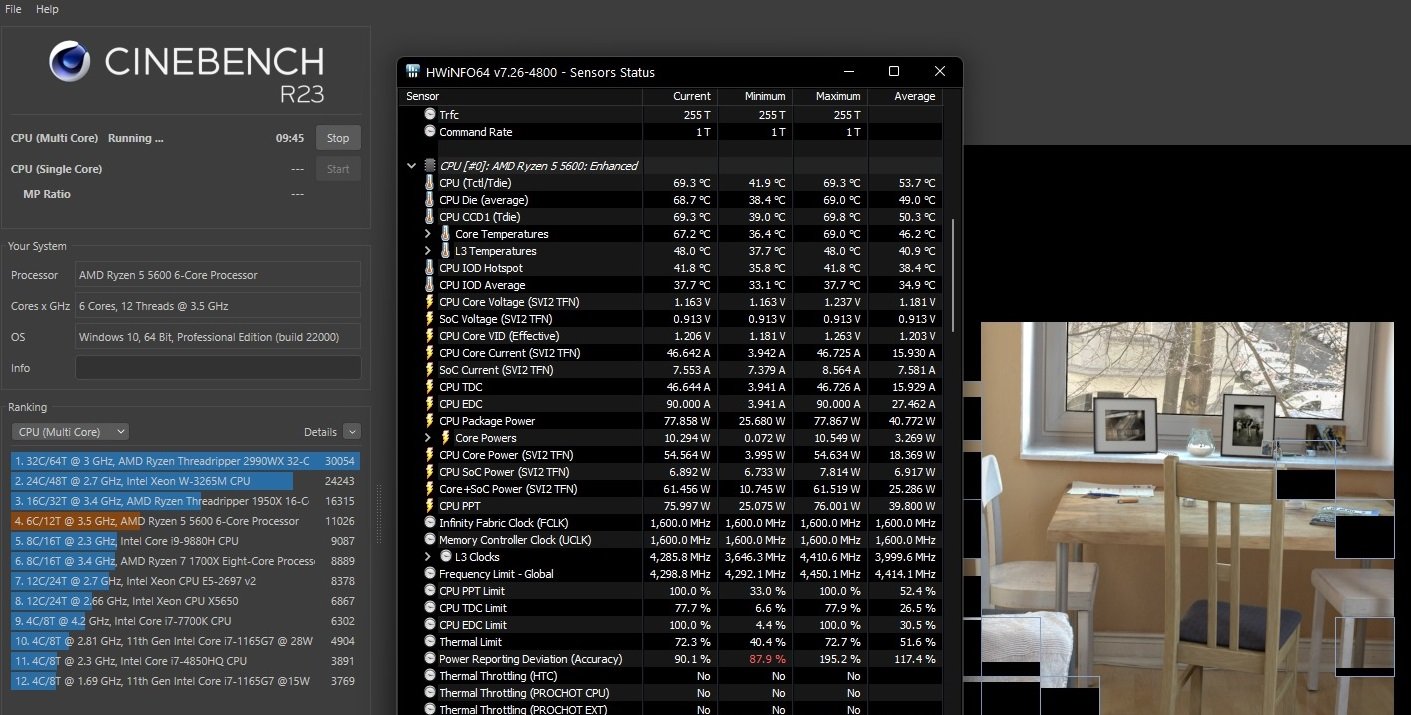Viewport: 1411px width, 715px height.
Task: Click the rendered kitchen scene preview
Action: click(x=1187, y=518)
